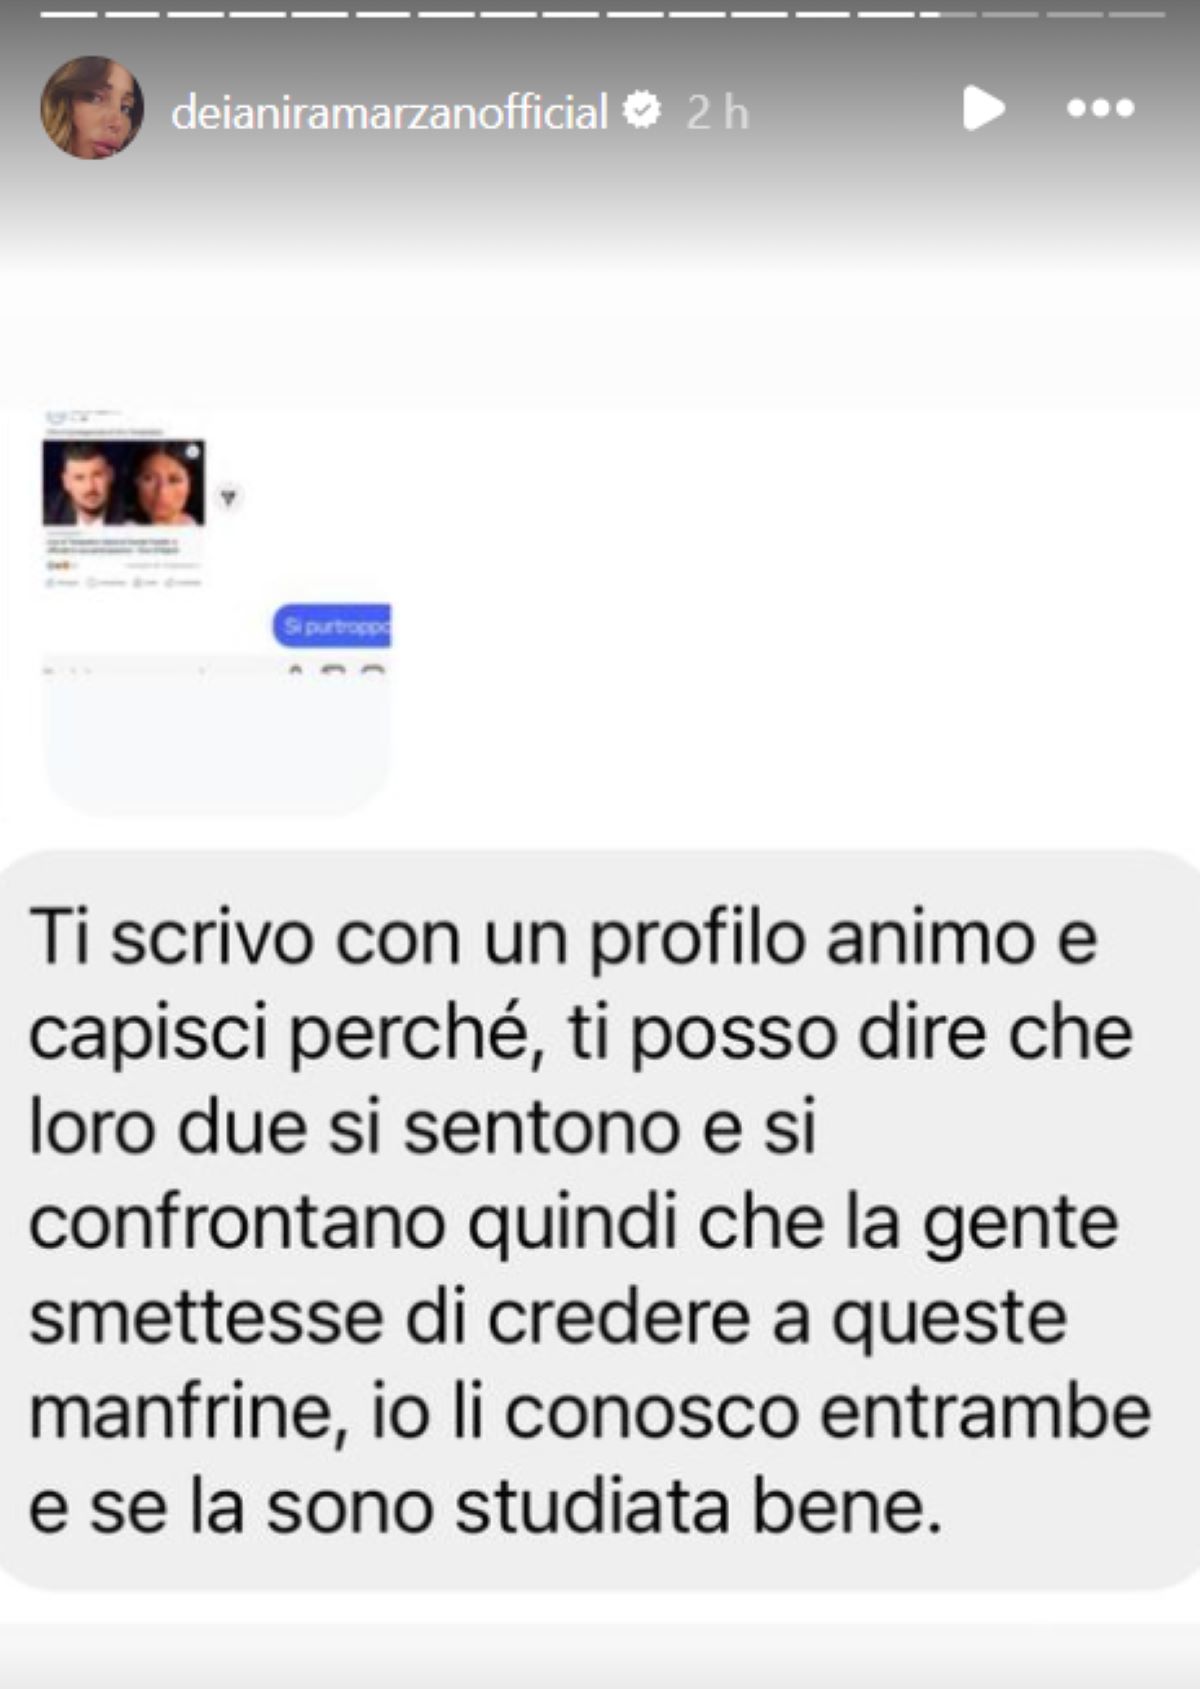Open the deianiramarzanofficial profile picture

pyautogui.click(x=92, y=107)
